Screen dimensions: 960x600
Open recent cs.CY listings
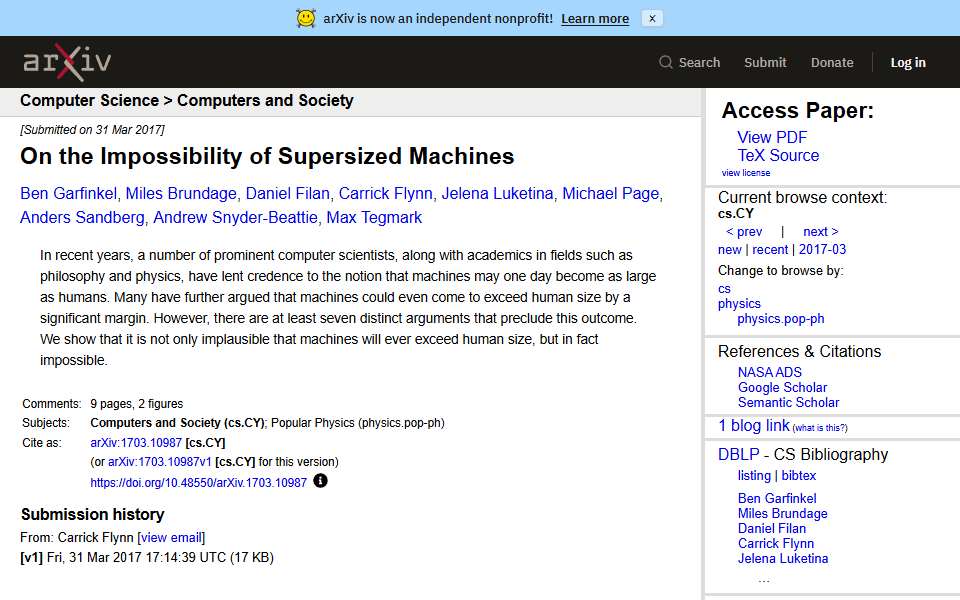[770, 250]
